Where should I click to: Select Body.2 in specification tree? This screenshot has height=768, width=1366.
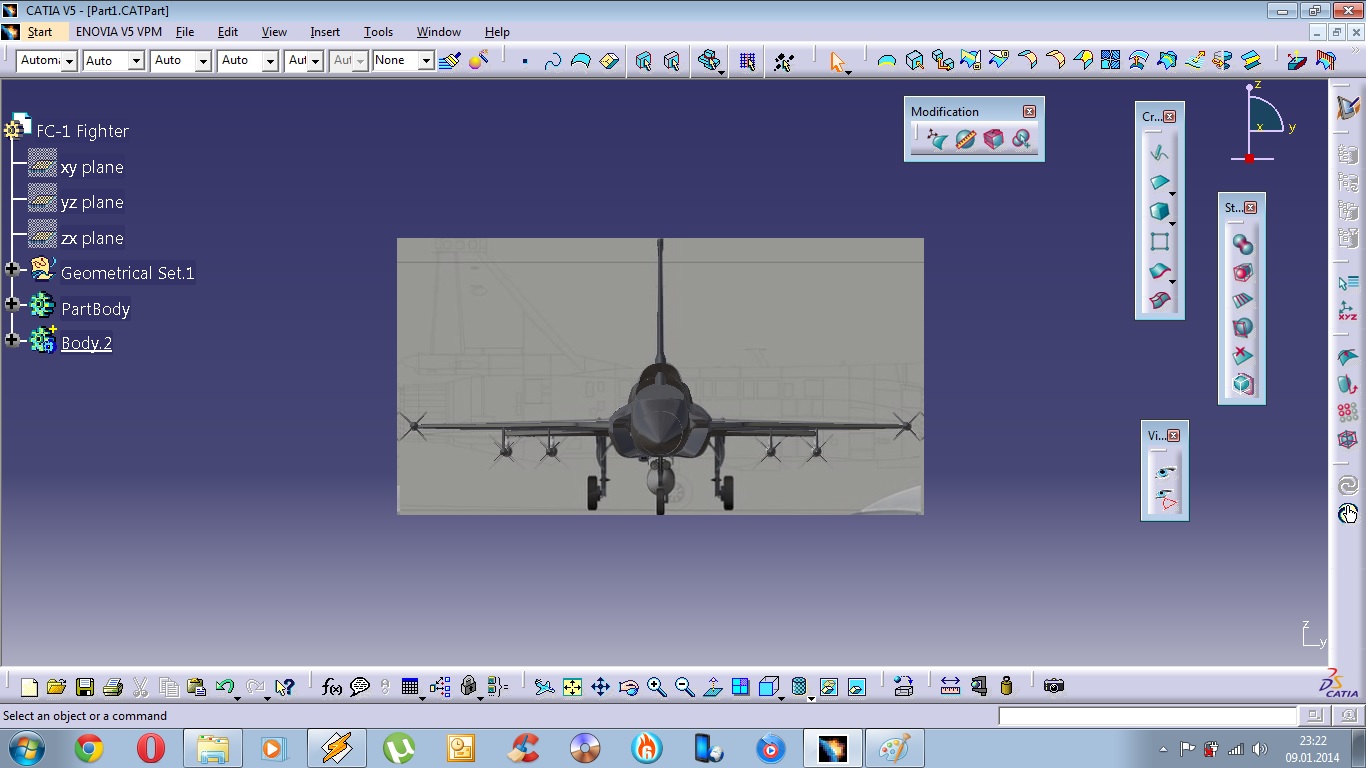[86, 343]
